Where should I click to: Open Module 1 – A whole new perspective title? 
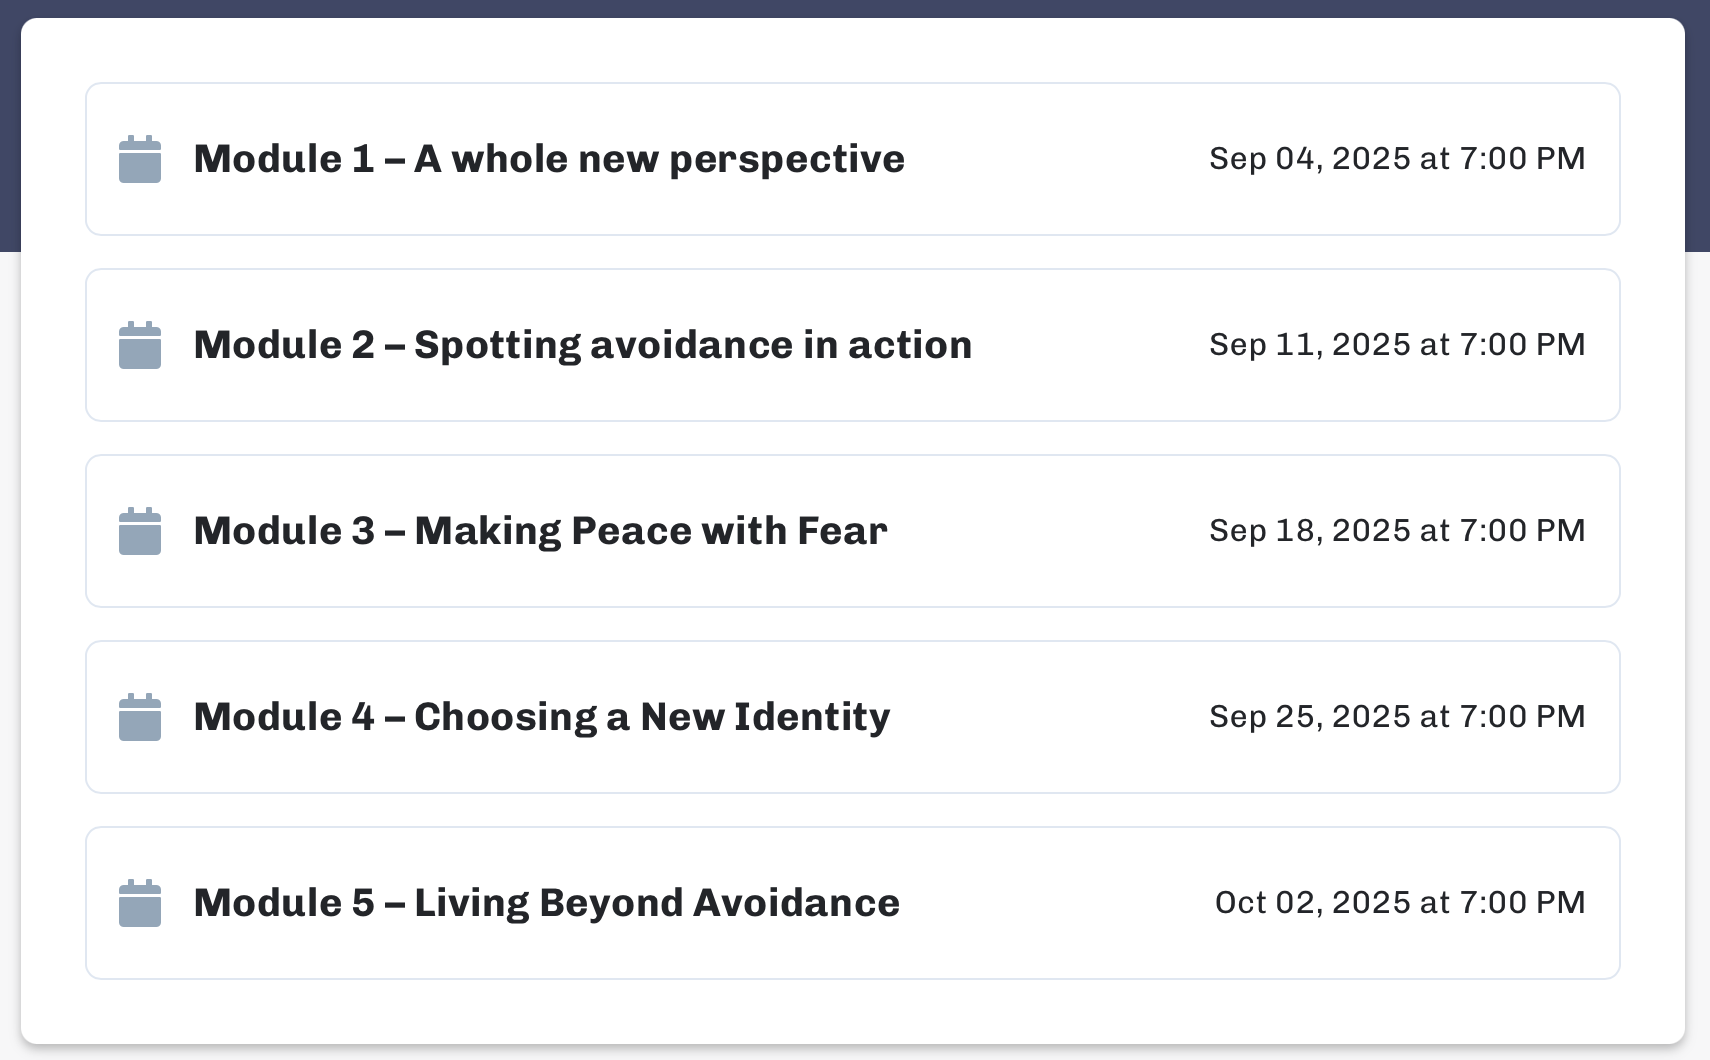pos(549,159)
